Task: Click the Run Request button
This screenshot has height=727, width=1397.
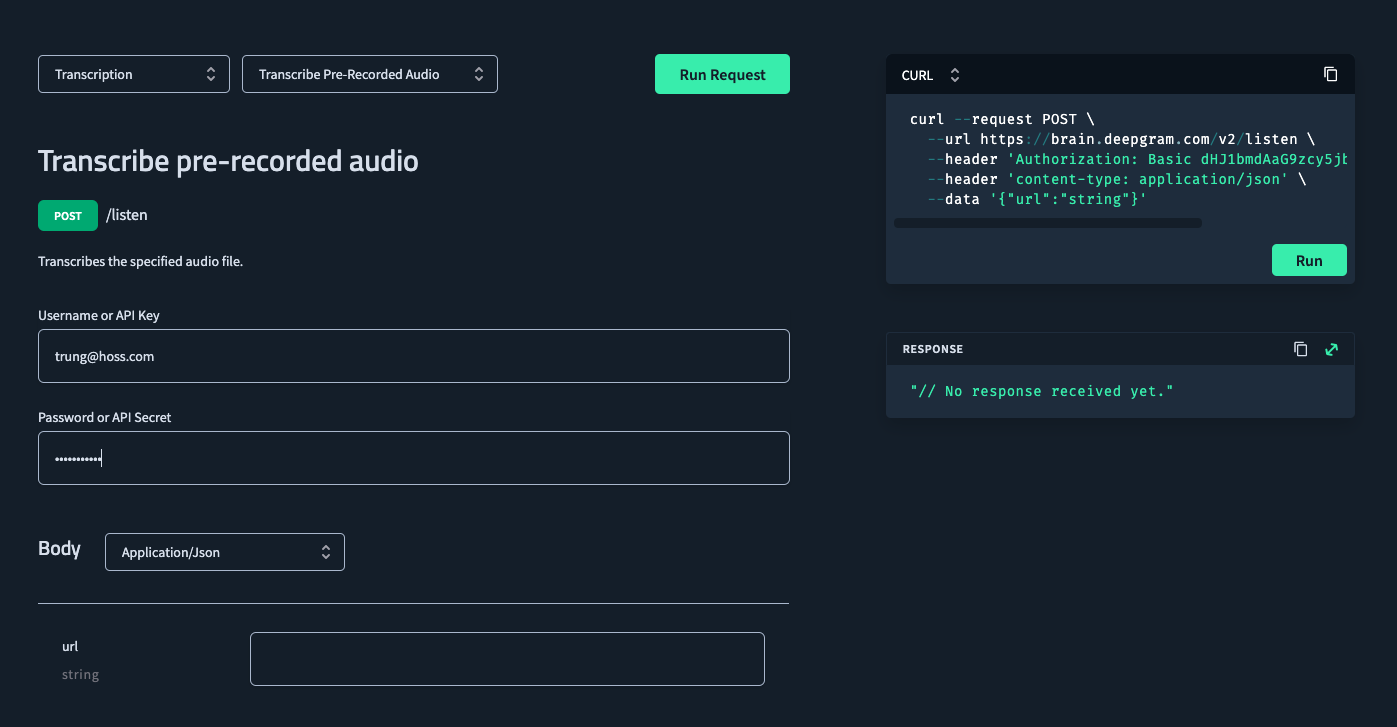Action: click(722, 73)
